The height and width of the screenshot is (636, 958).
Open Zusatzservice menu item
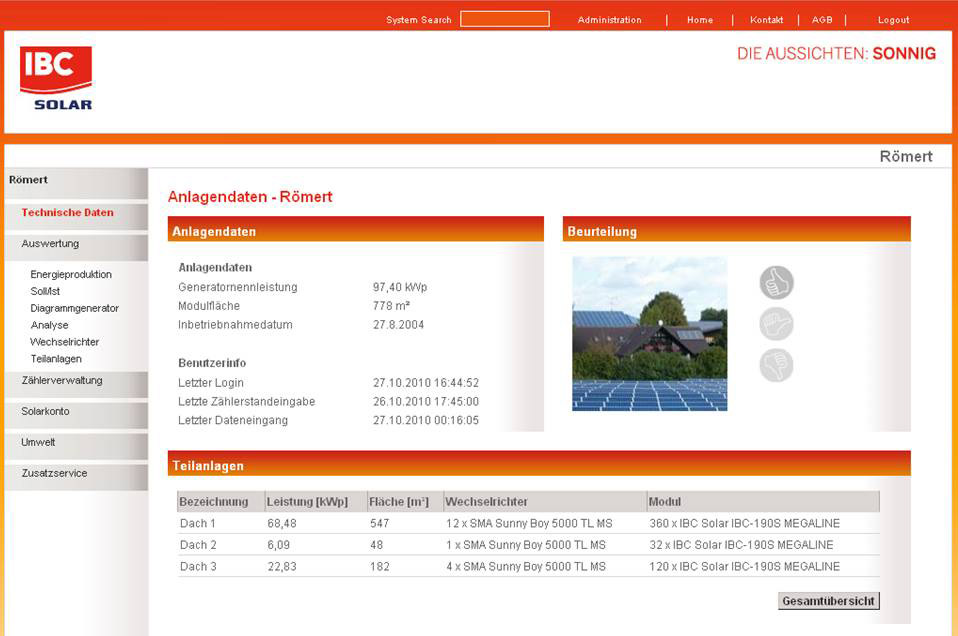tap(76, 477)
